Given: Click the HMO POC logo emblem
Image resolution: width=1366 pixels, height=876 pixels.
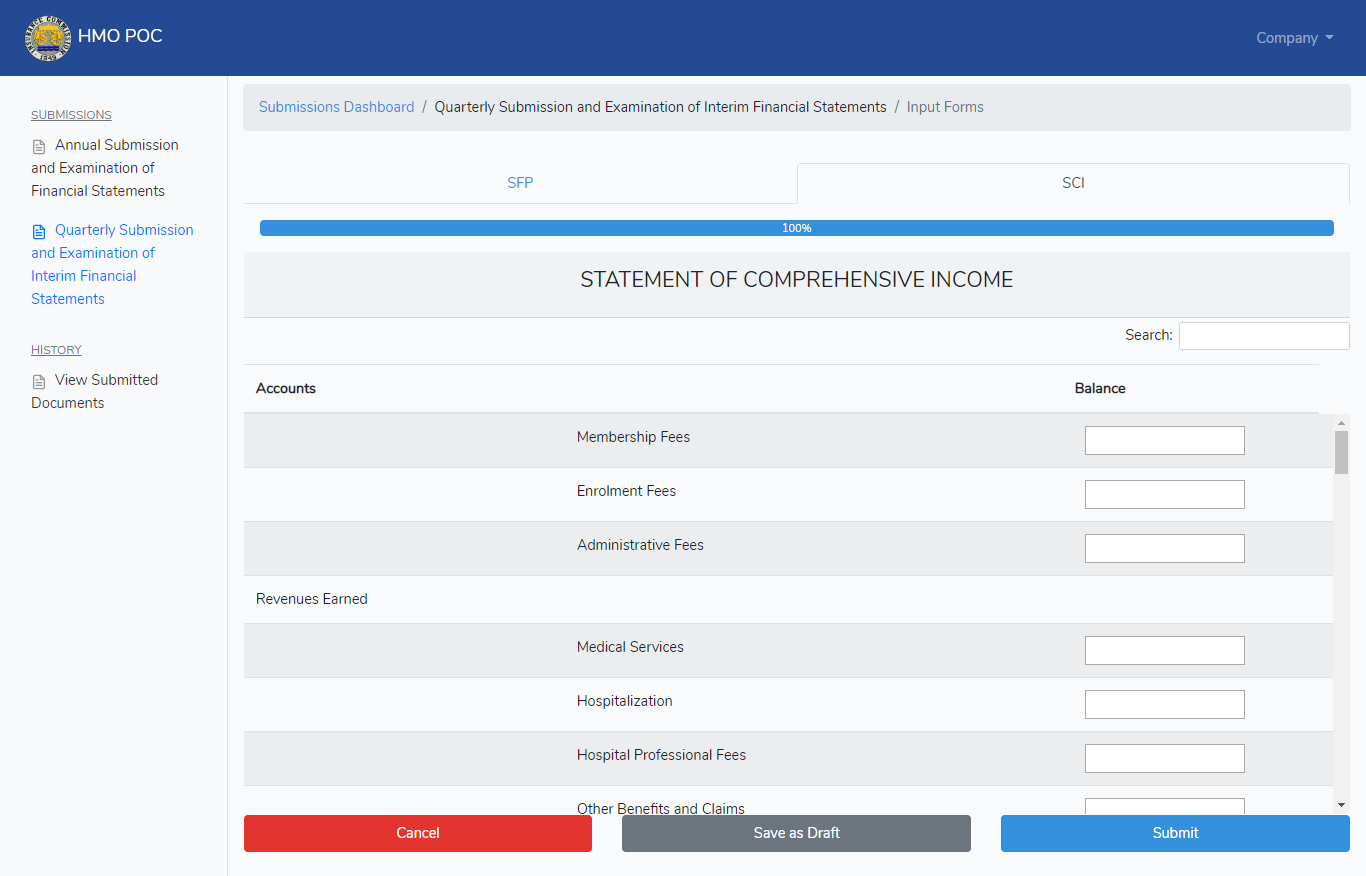Looking at the screenshot, I should point(47,37).
